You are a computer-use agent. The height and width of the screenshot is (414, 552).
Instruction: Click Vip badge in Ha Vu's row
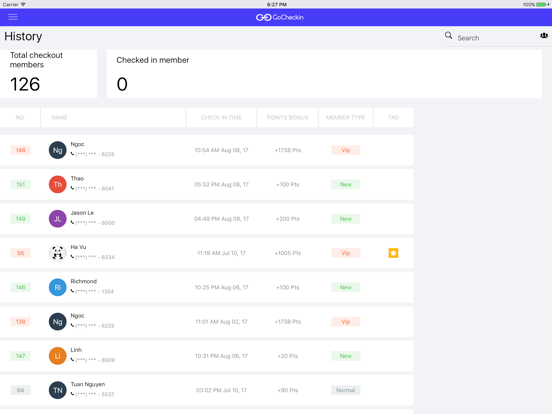(345, 253)
